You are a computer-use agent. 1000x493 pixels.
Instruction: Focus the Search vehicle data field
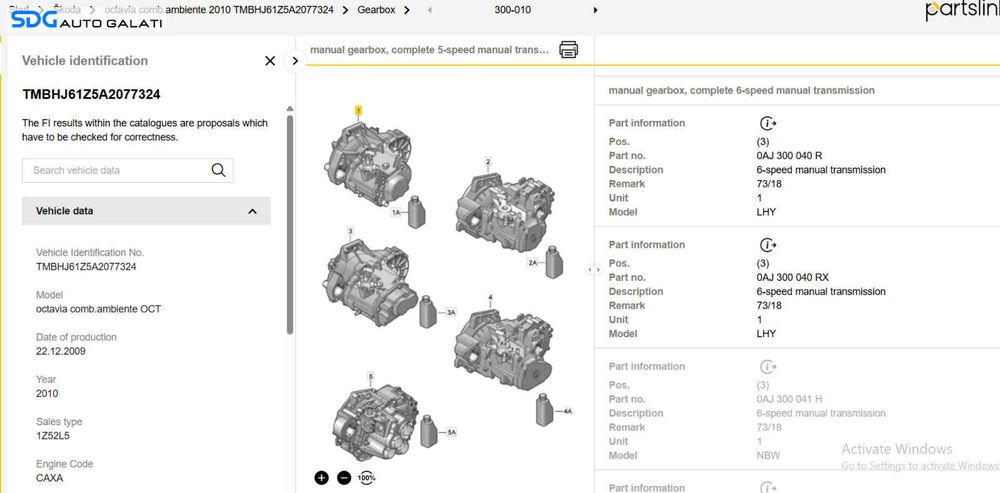(x=128, y=170)
